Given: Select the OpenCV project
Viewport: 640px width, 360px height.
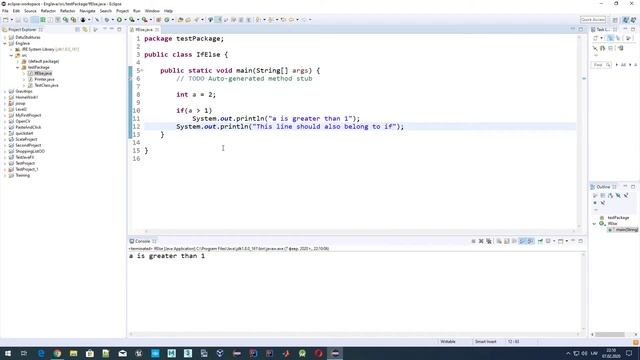Looking at the screenshot, I should [22, 121].
